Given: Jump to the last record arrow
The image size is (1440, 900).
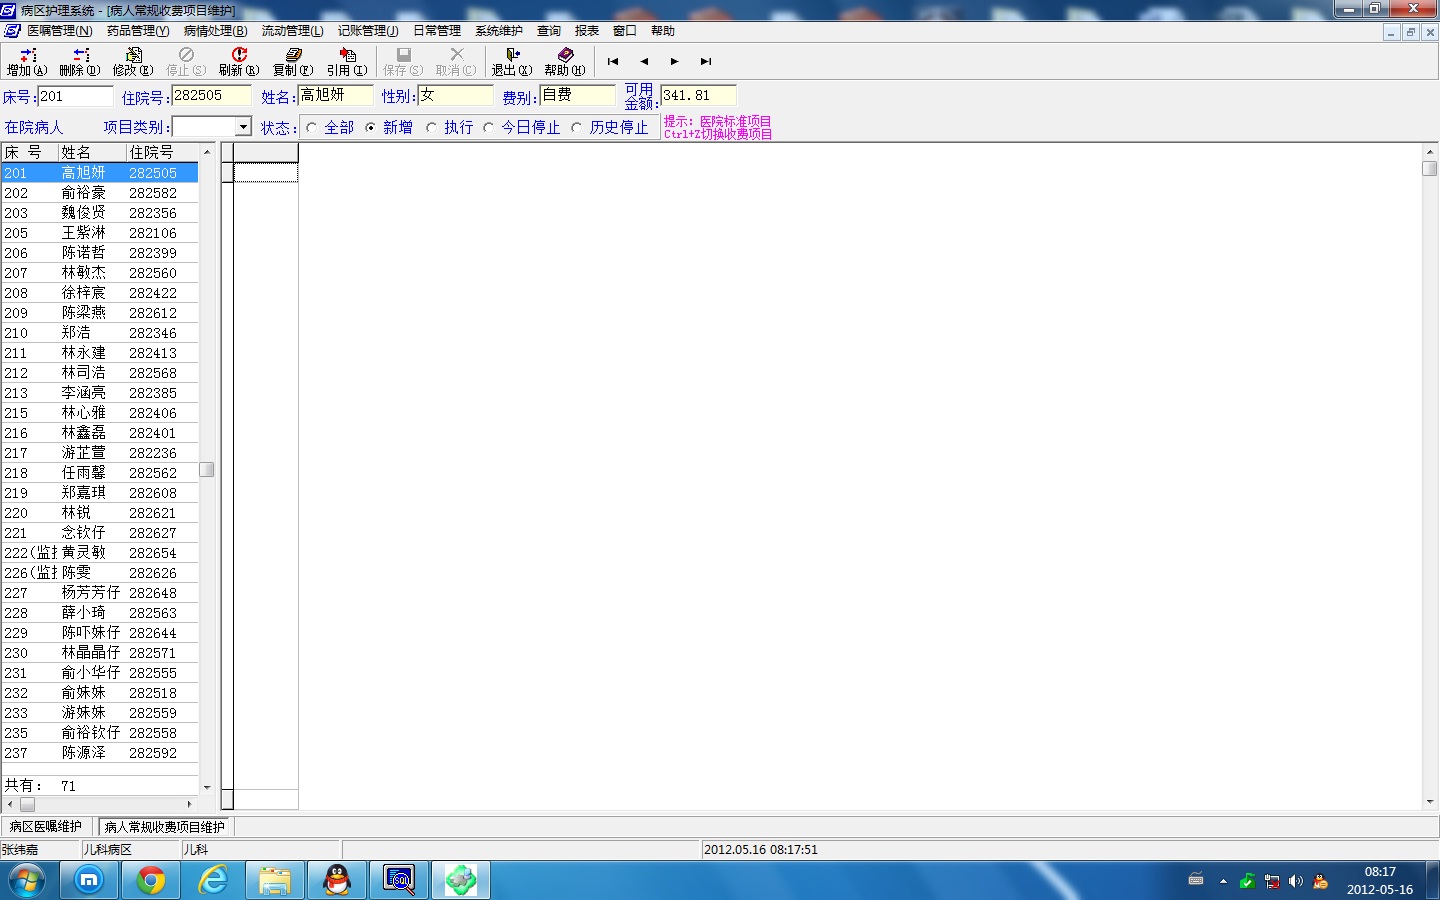Looking at the screenshot, I should coord(706,62).
